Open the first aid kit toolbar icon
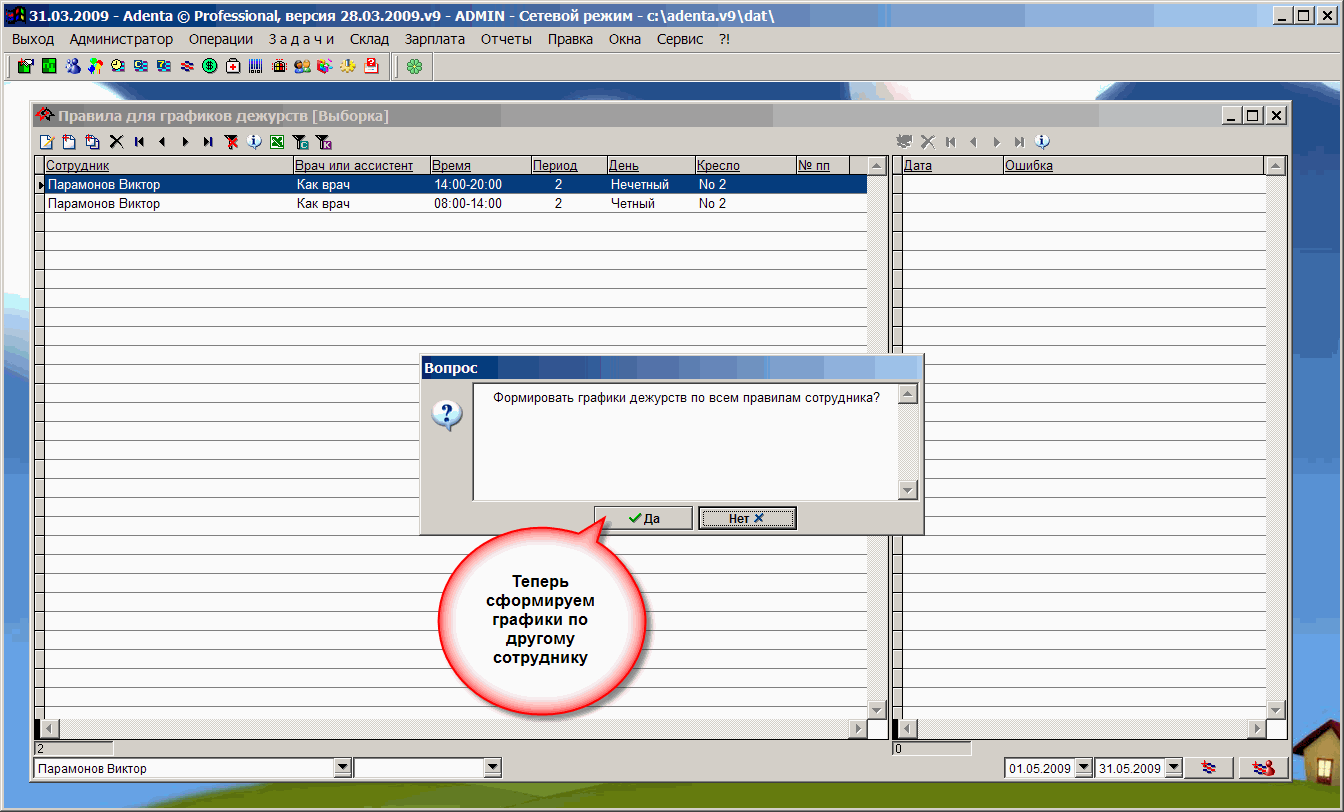 233,67
